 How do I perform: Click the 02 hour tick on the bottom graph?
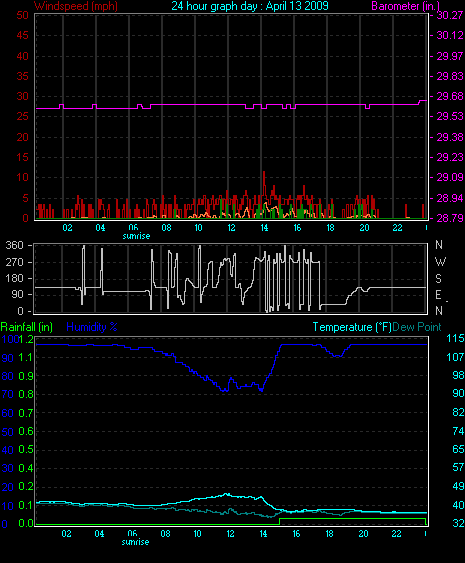click(x=66, y=534)
